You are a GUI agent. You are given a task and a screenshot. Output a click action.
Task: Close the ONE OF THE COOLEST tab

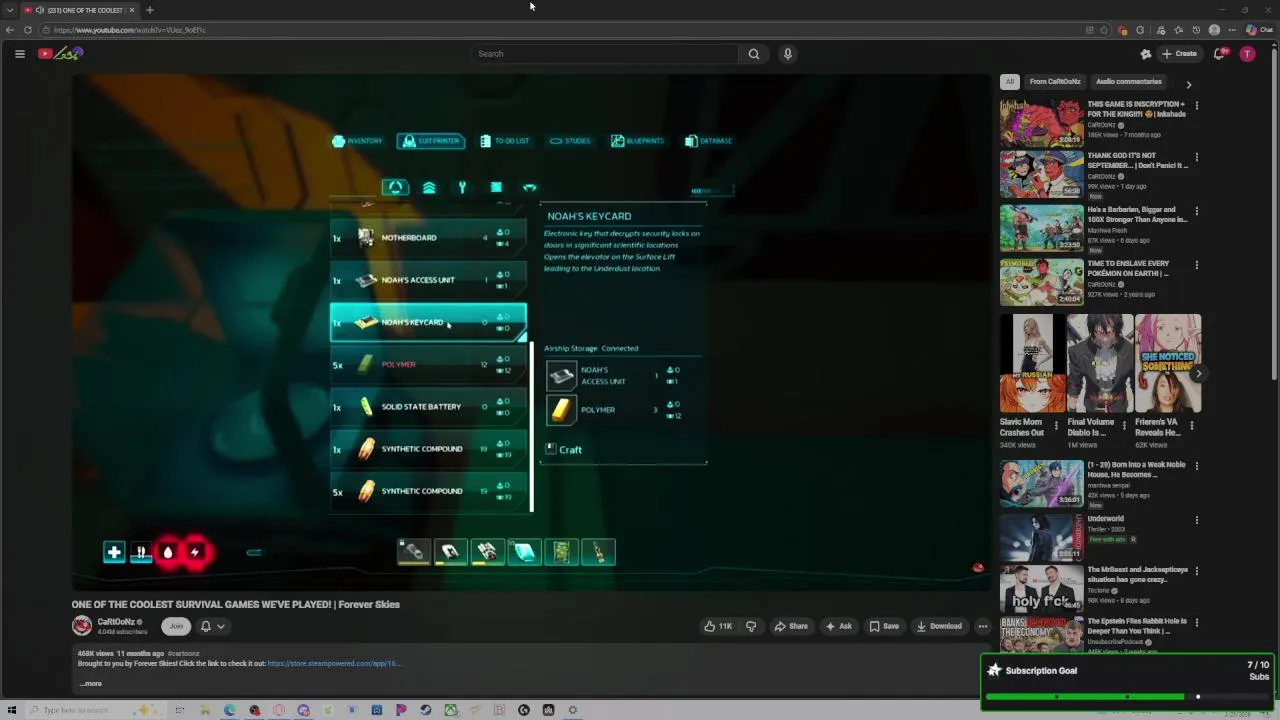pyautogui.click(x=131, y=10)
